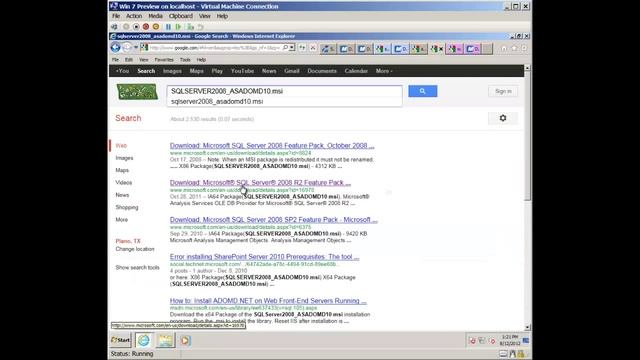
Task: Open the SQL Server 2008 R2 Feature Pack result
Action: [x=260, y=182]
